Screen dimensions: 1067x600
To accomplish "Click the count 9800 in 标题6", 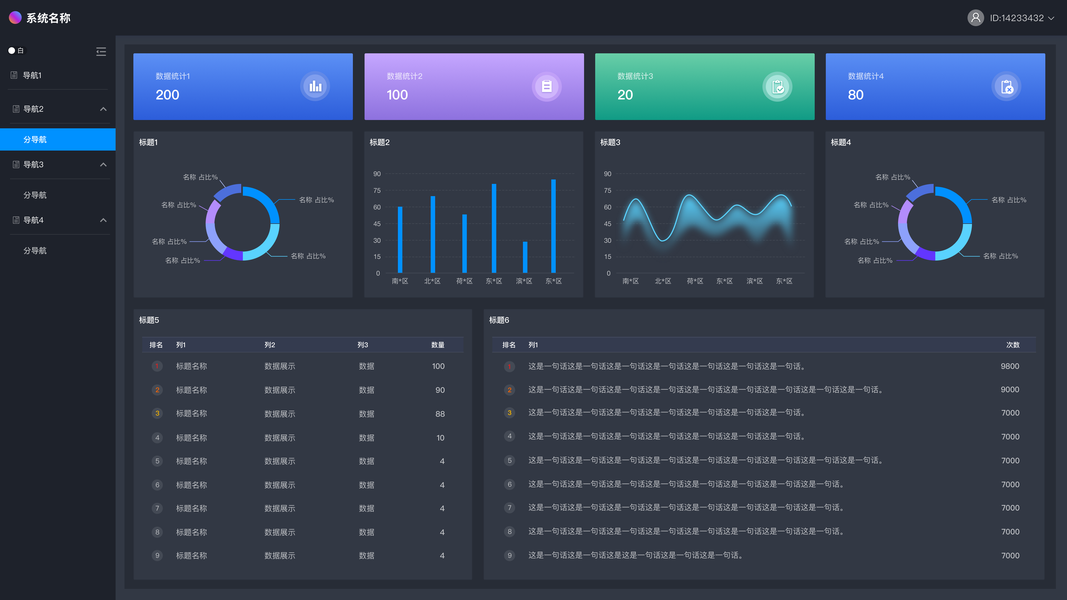I will 1010,366.
